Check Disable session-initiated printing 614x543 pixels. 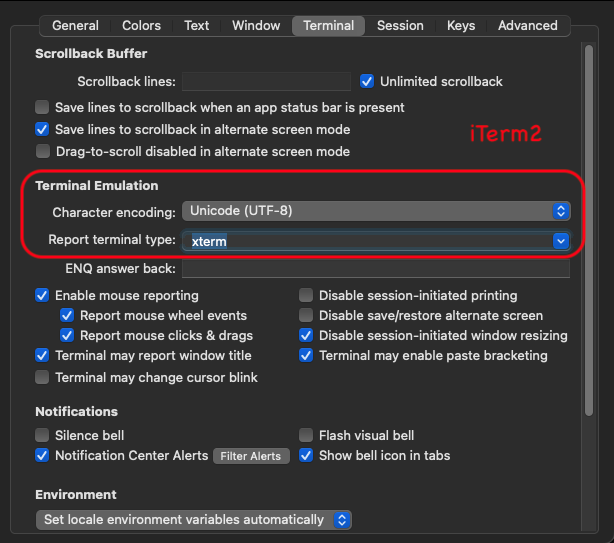[x=306, y=295]
